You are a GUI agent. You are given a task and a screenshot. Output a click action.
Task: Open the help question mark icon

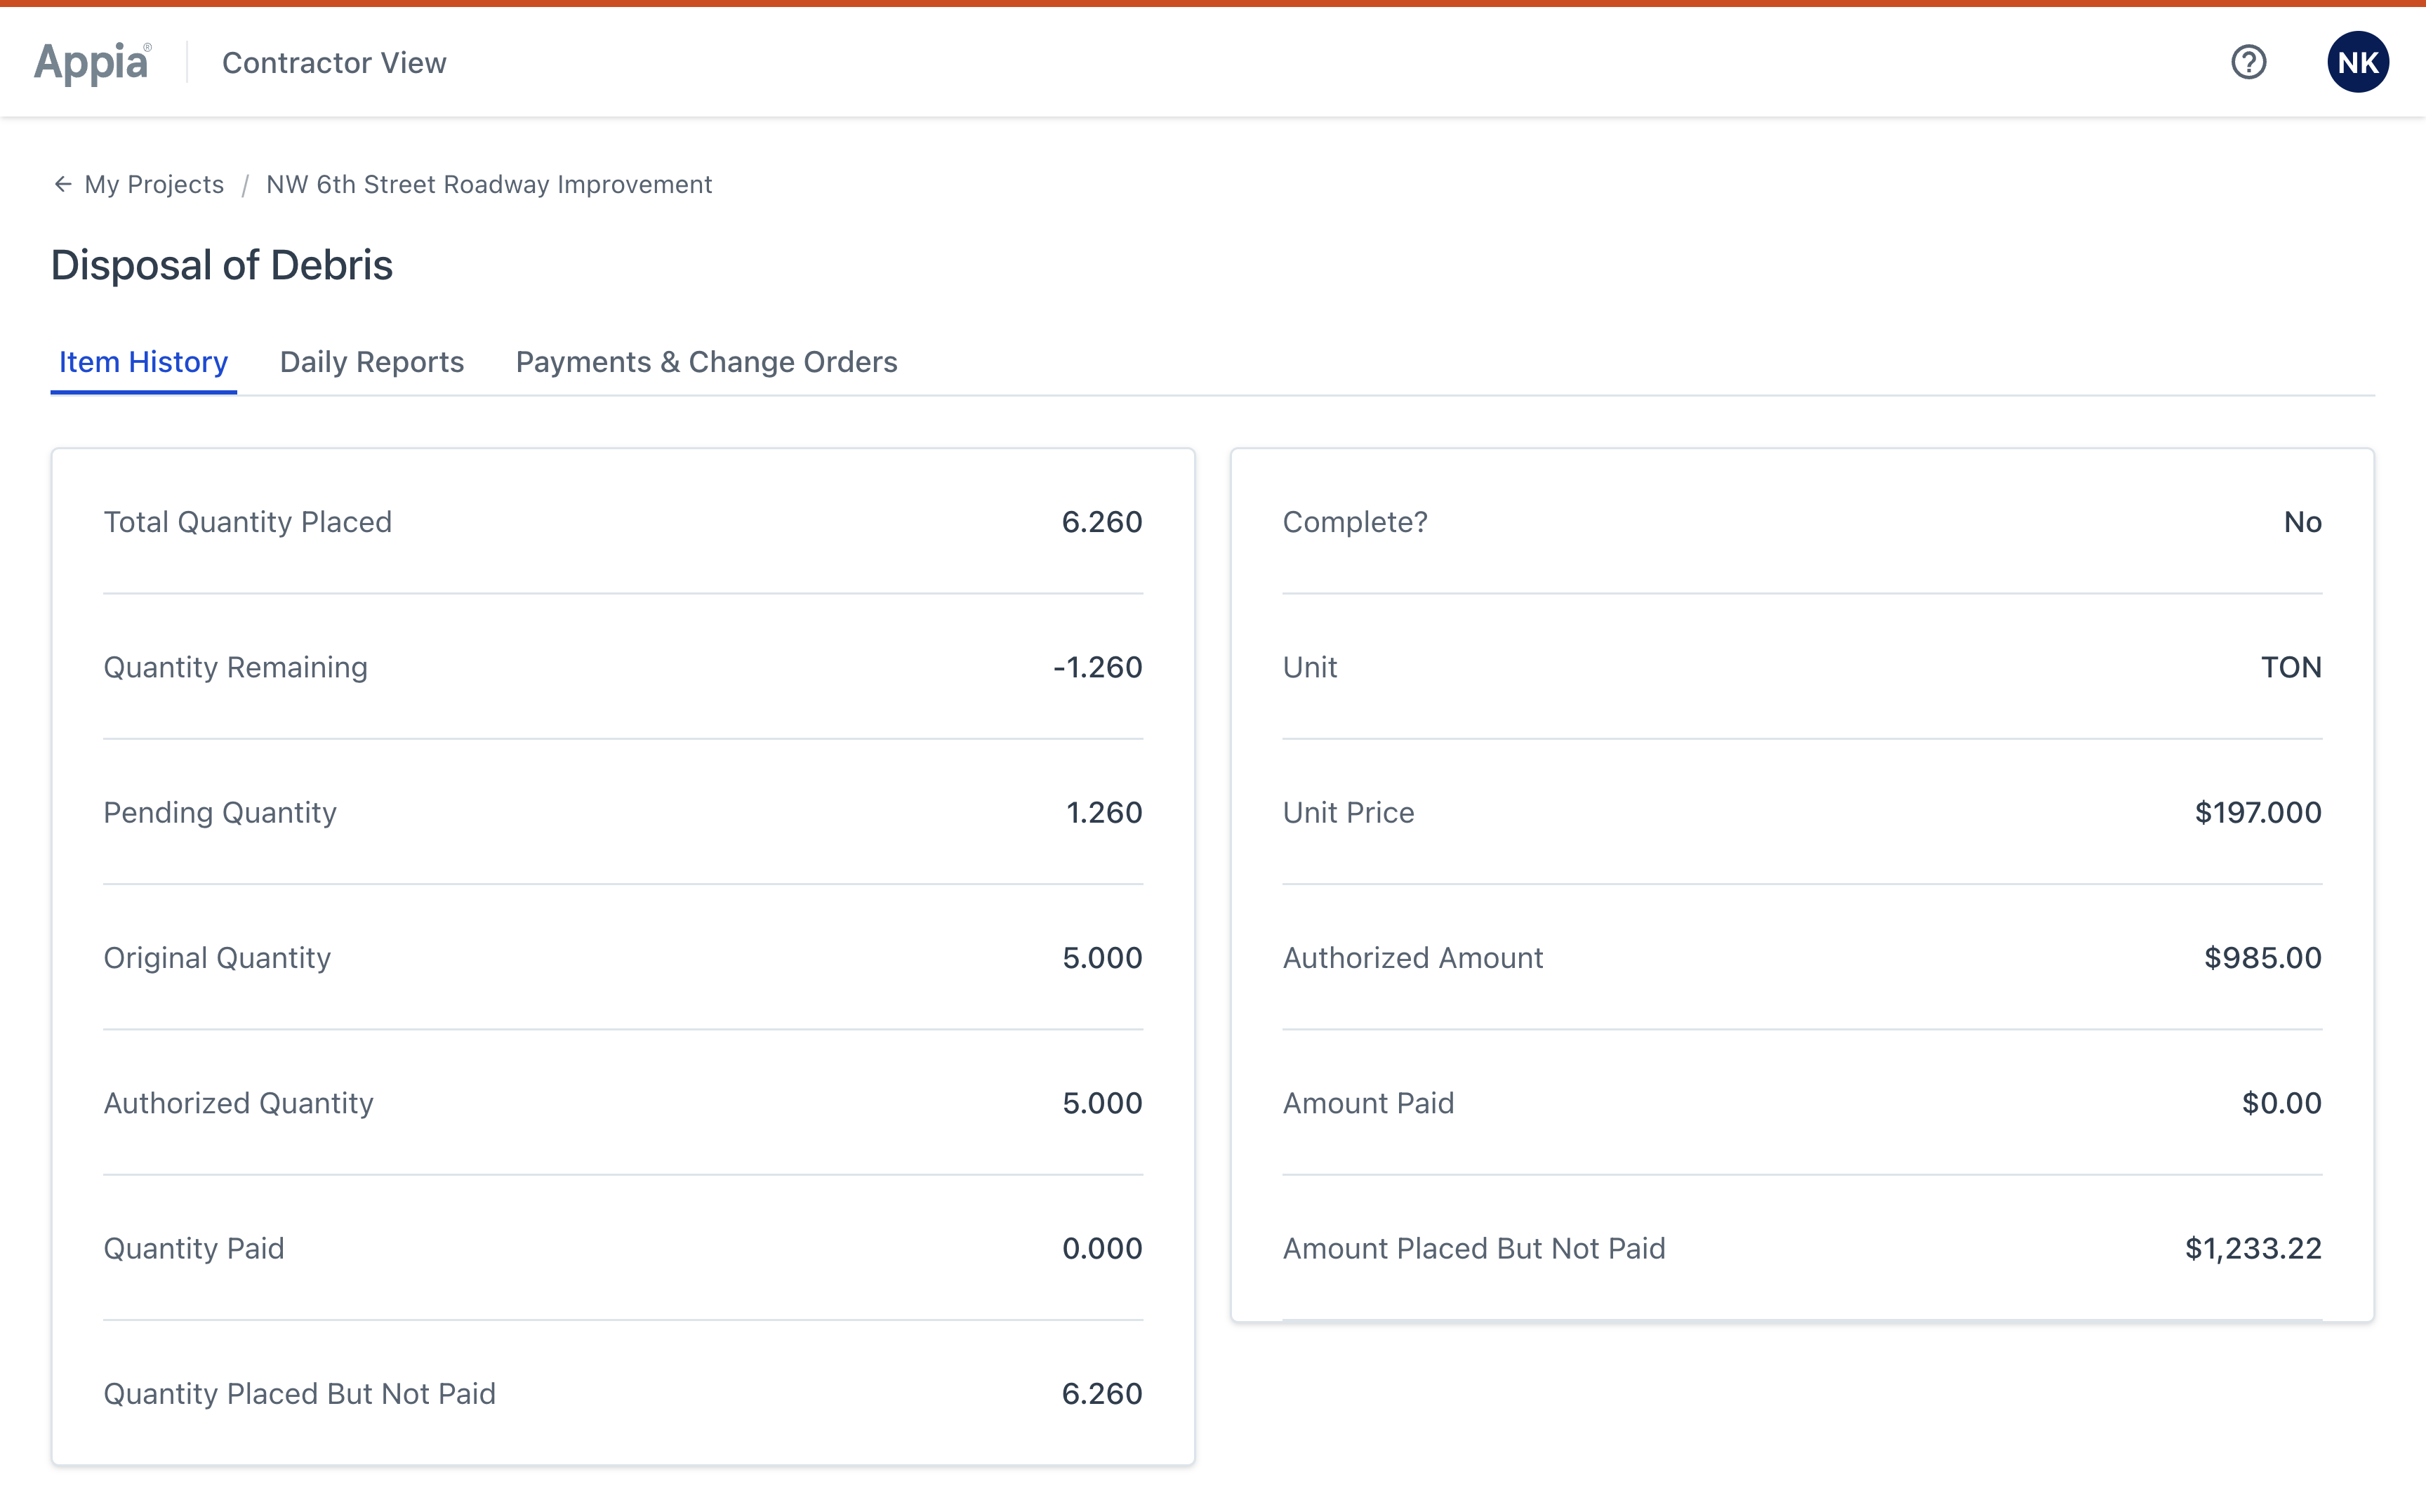pos(2248,62)
